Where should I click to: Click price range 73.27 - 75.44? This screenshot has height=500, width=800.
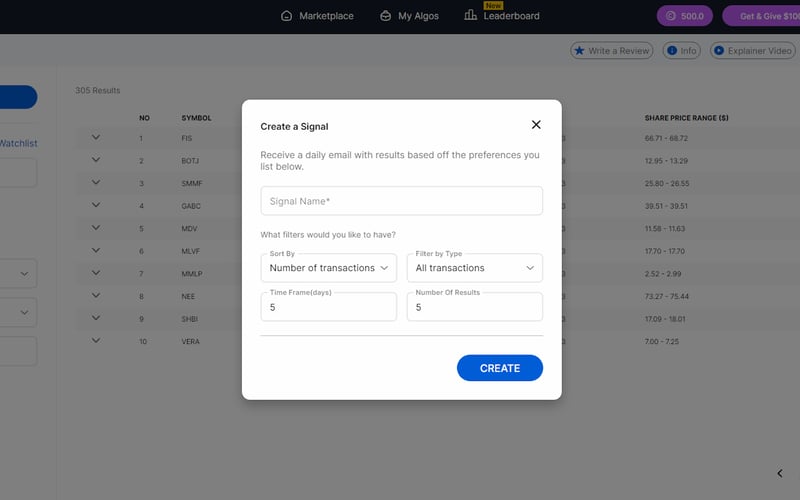click(x=666, y=296)
